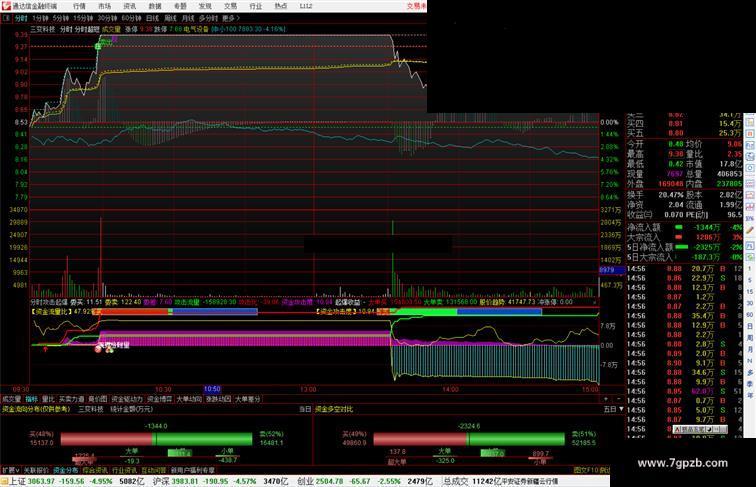Open the 行业资讯 bottom tab
Screen dimensions: 756x487
point(124,470)
